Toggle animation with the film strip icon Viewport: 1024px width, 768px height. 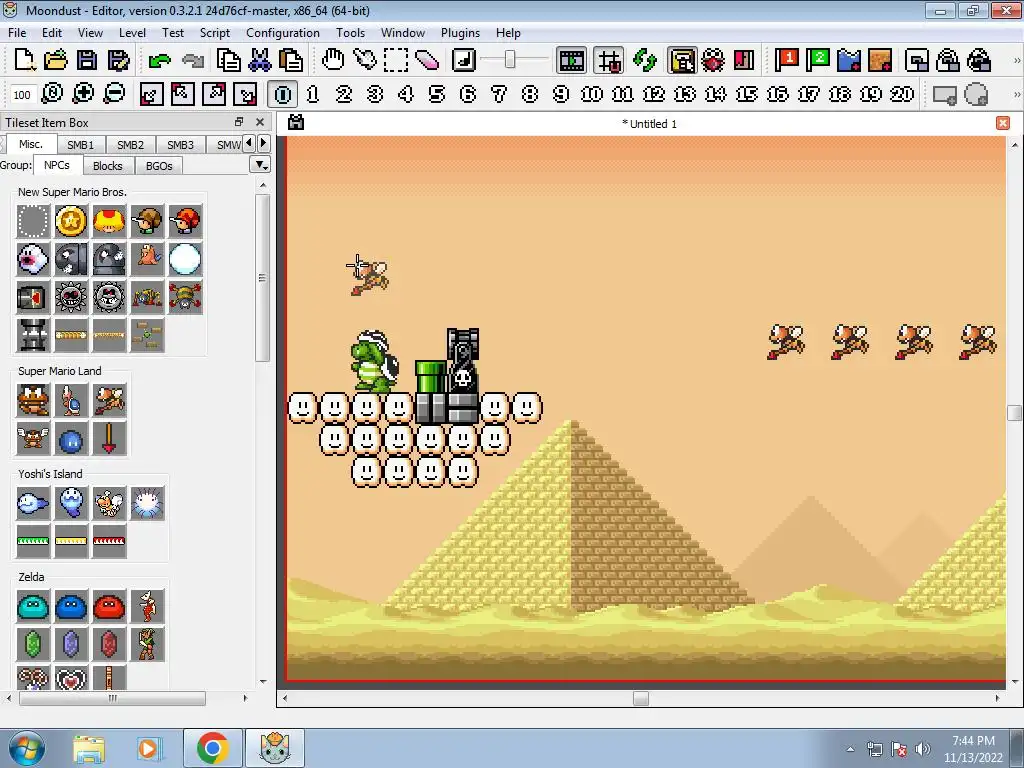tap(571, 60)
